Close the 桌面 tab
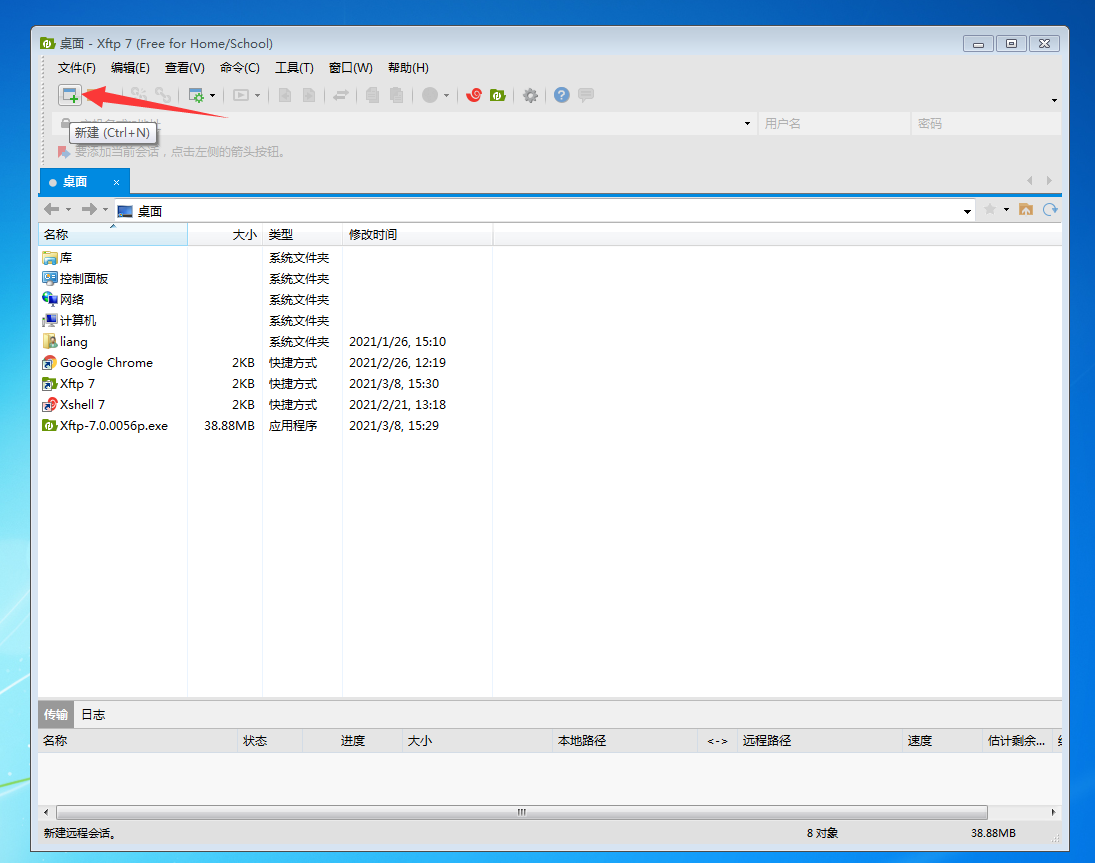1095x863 pixels. (x=117, y=182)
